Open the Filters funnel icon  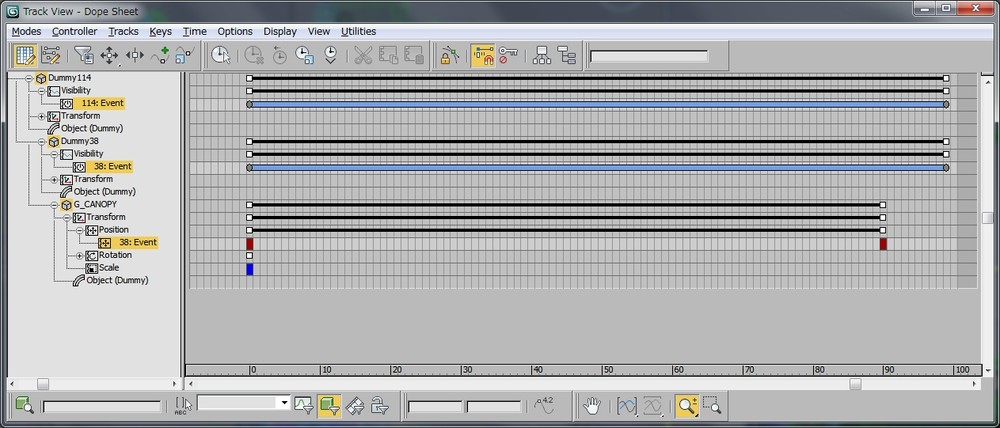(84, 55)
